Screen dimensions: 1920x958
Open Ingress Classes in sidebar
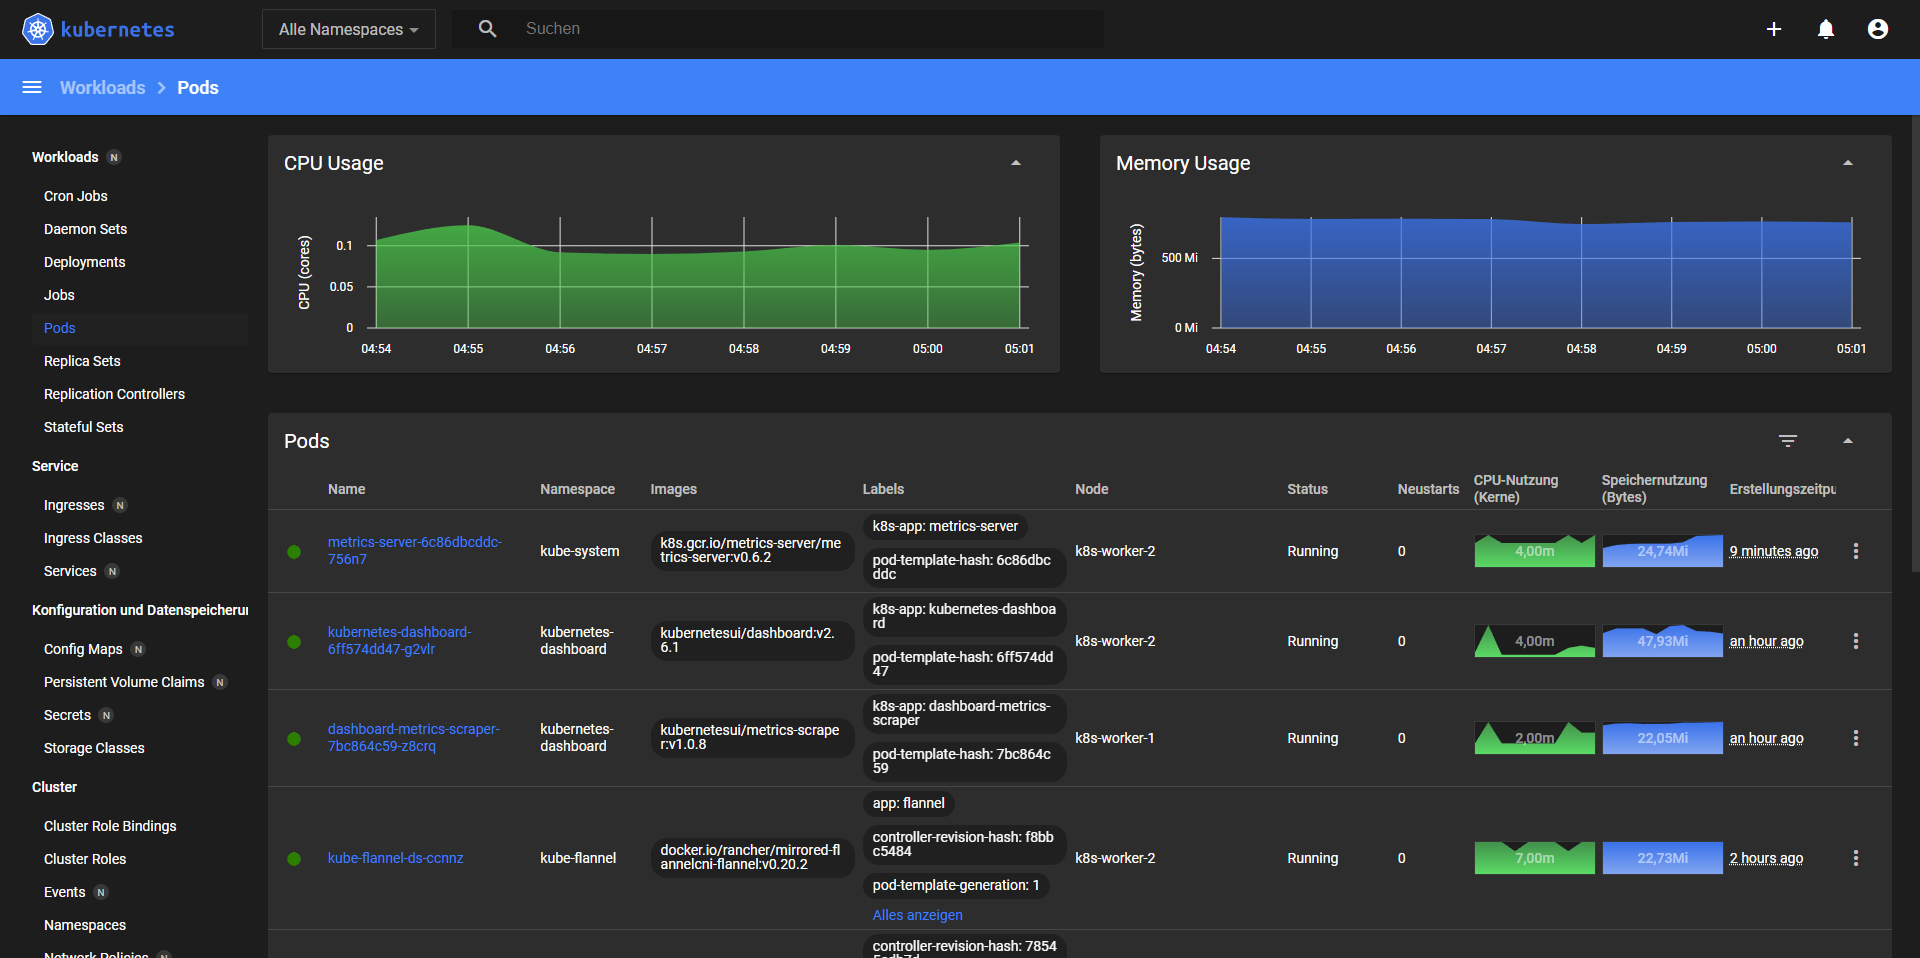(x=93, y=538)
